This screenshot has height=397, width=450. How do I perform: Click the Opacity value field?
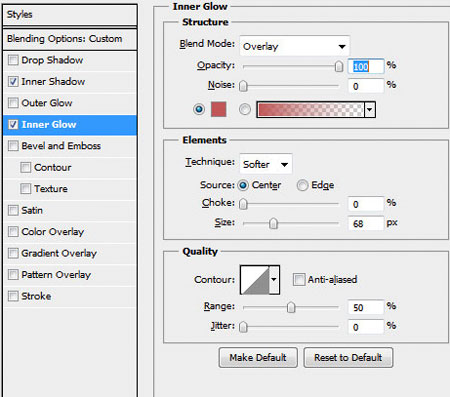pos(366,66)
